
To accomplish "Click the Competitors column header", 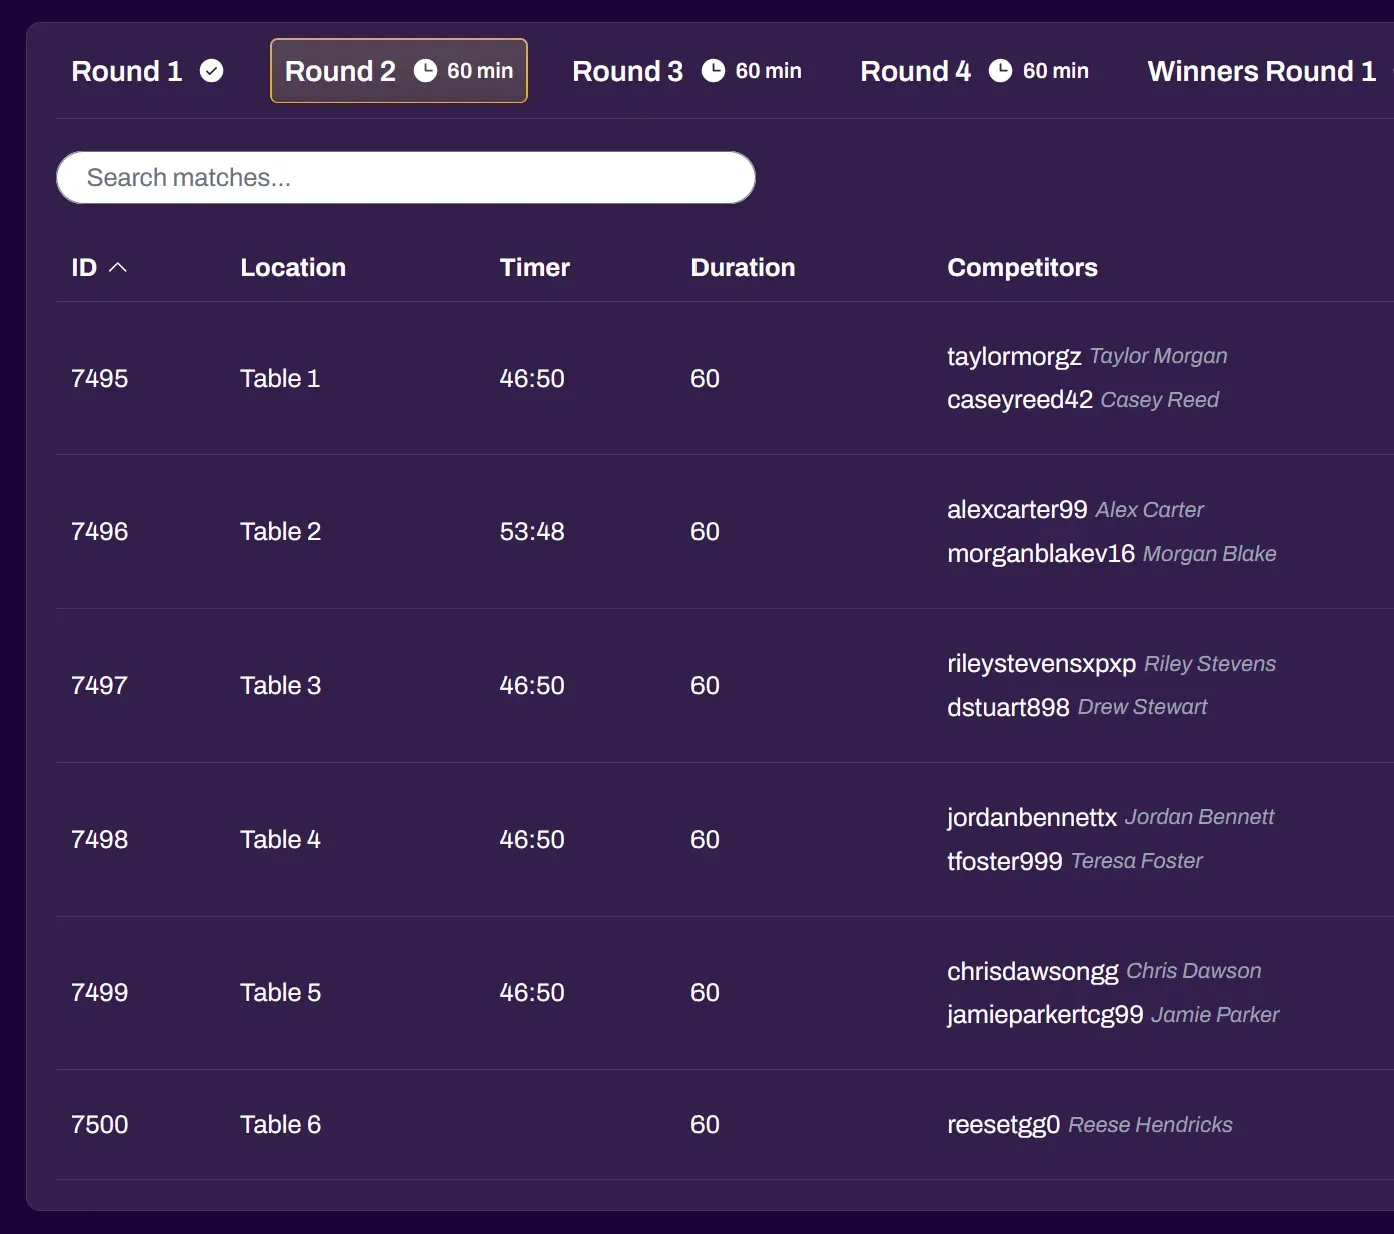I will point(1021,268).
